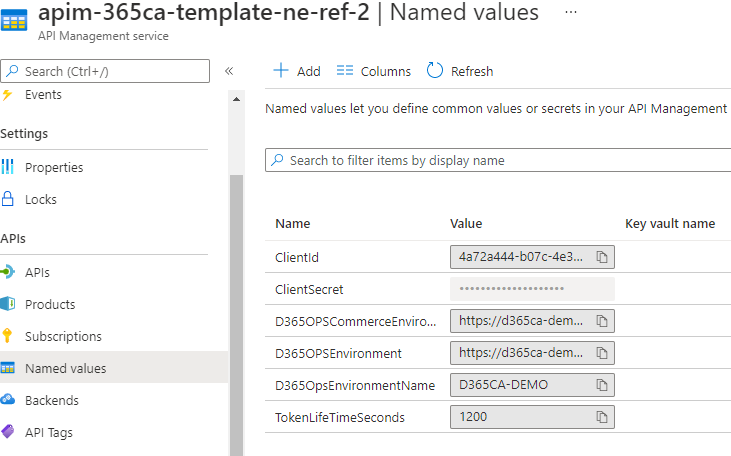Screen dimensions: 731x456
Task: Copy the D365CA-DEMO value
Action: point(602,385)
